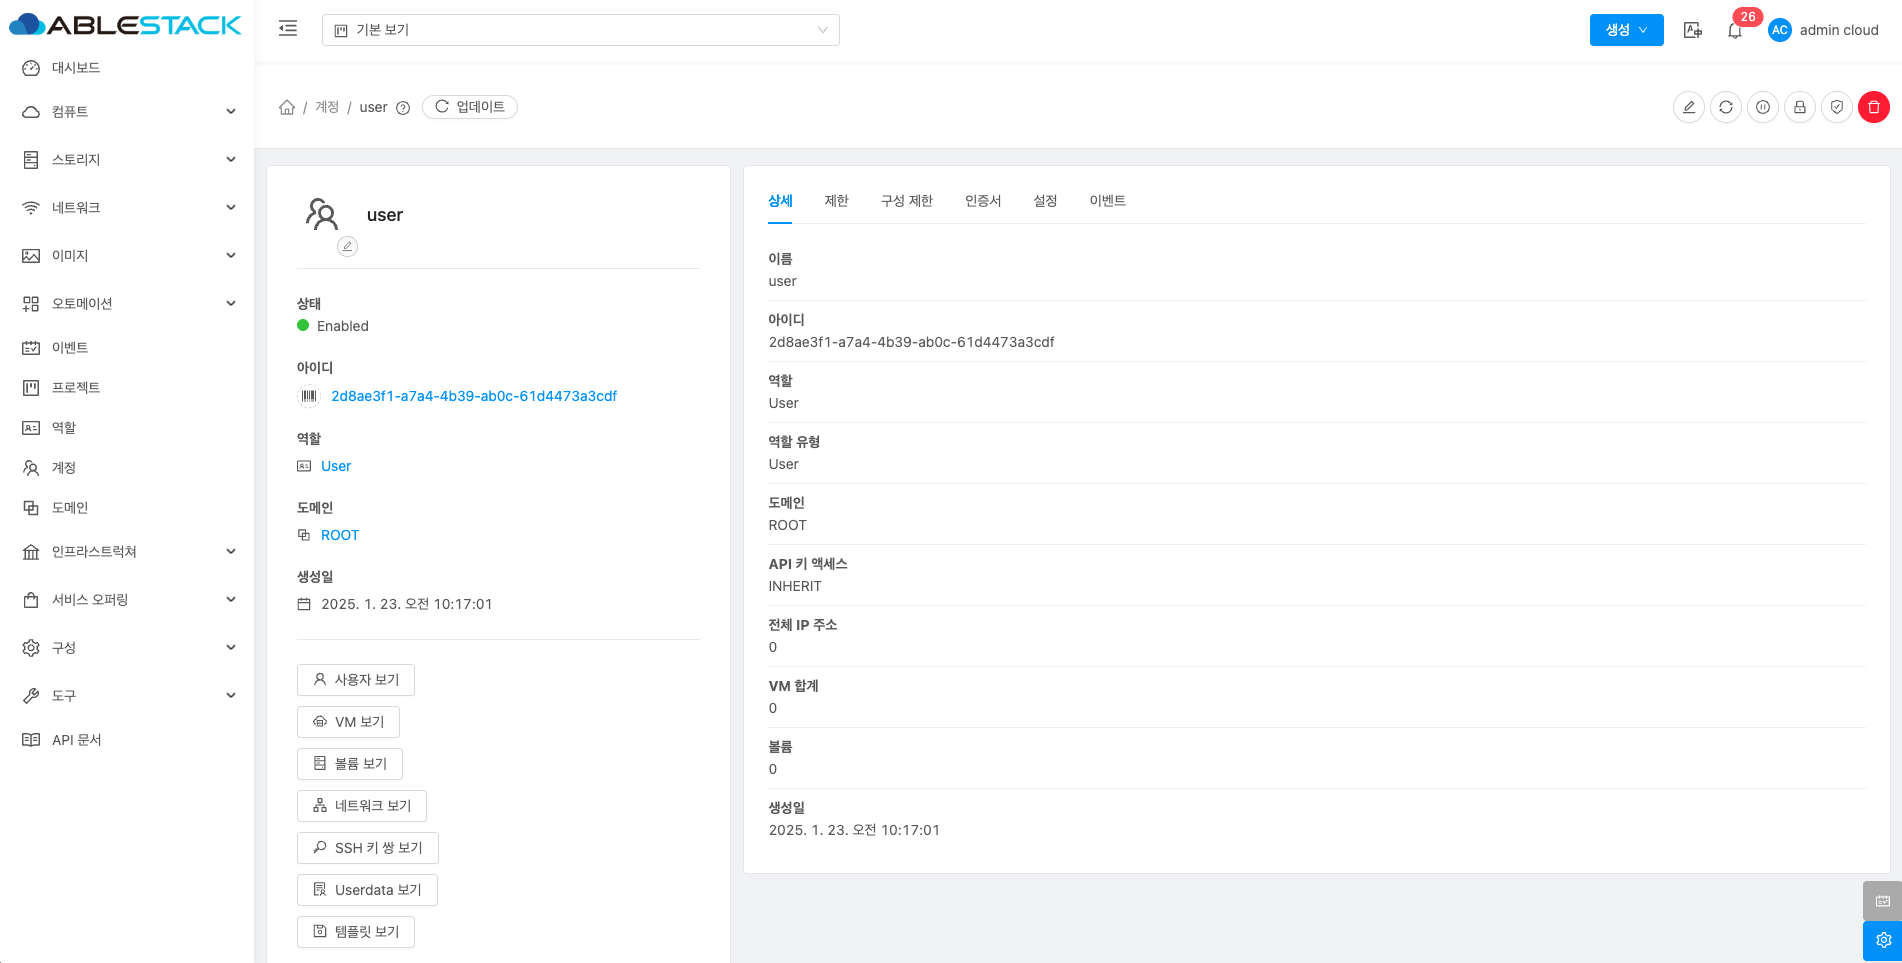
Task: Click the language translation icon in header
Action: tap(1692, 30)
